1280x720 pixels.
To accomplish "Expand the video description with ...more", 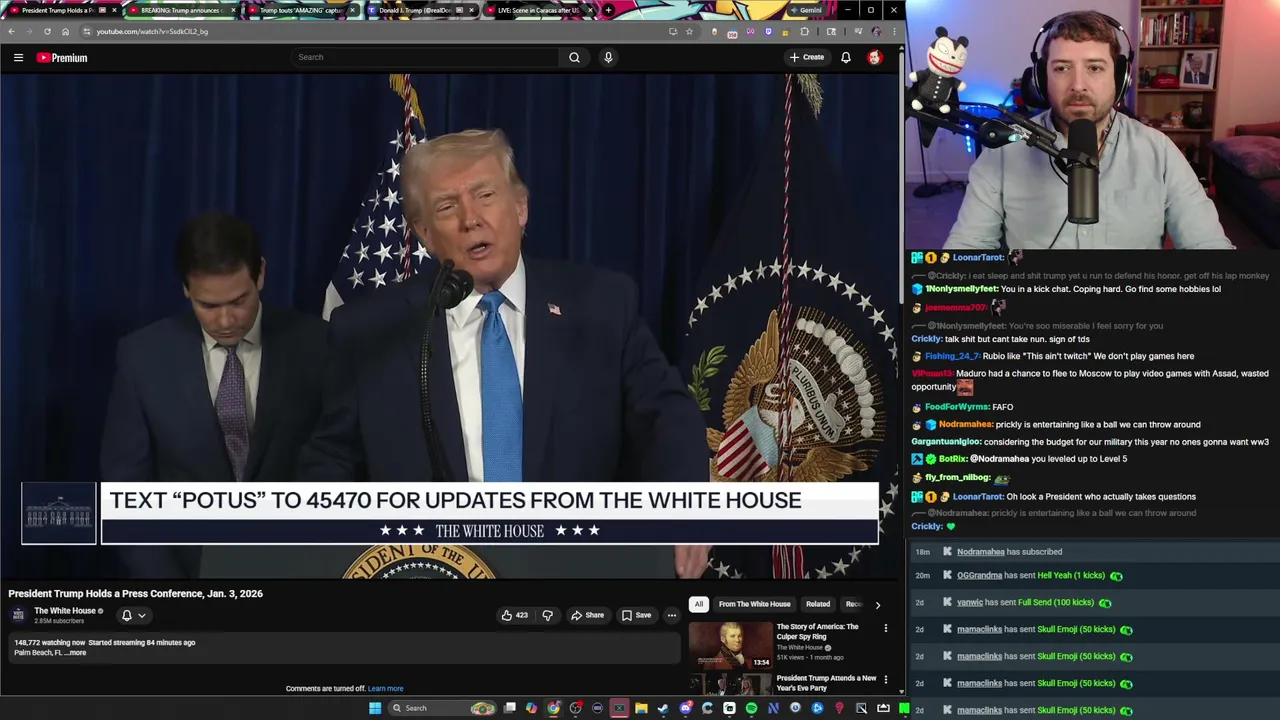I will click(75, 653).
